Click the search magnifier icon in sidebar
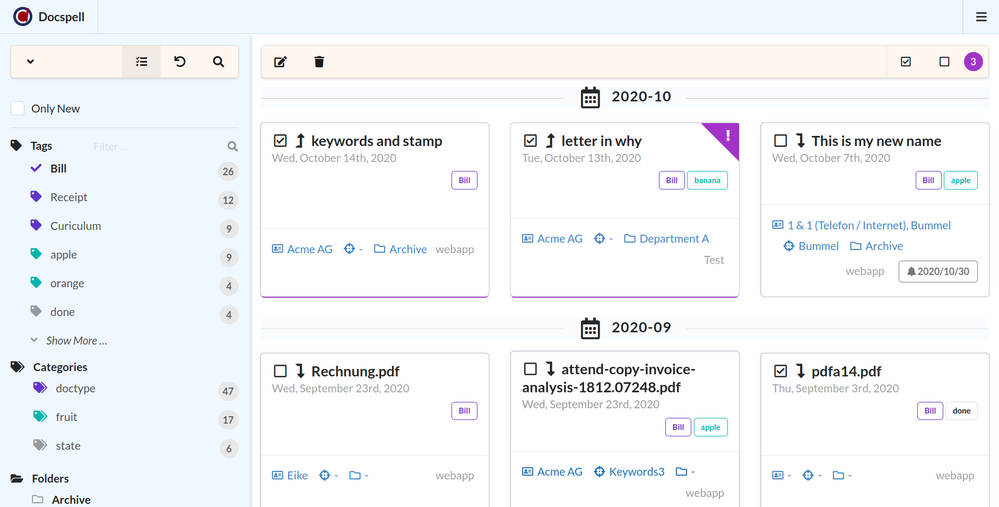Viewport: 999px width, 507px height. tap(219, 62)
